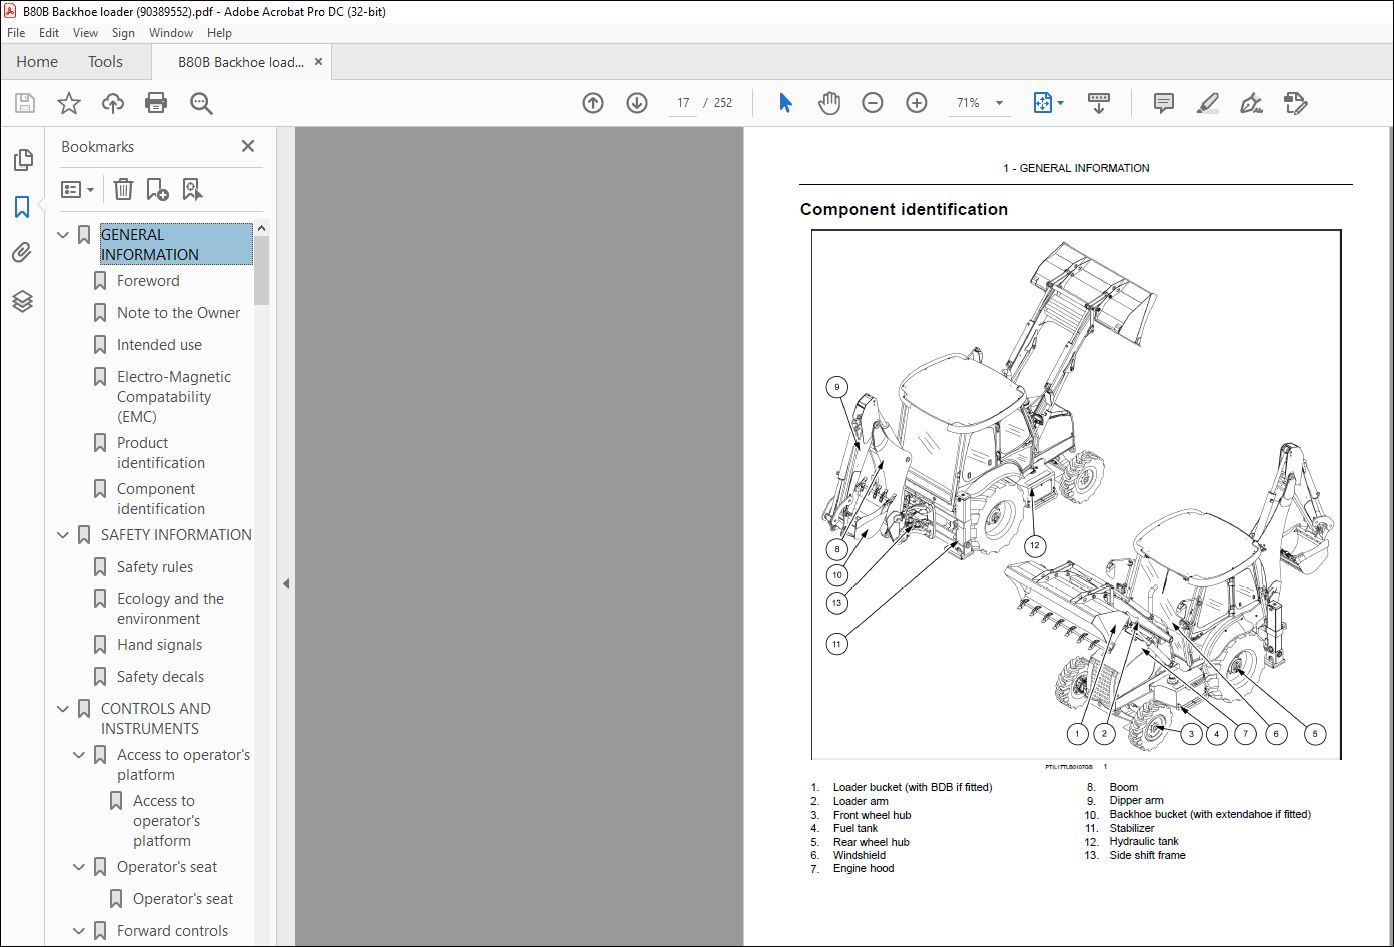Go to previous page arrow

pos(593,103)
